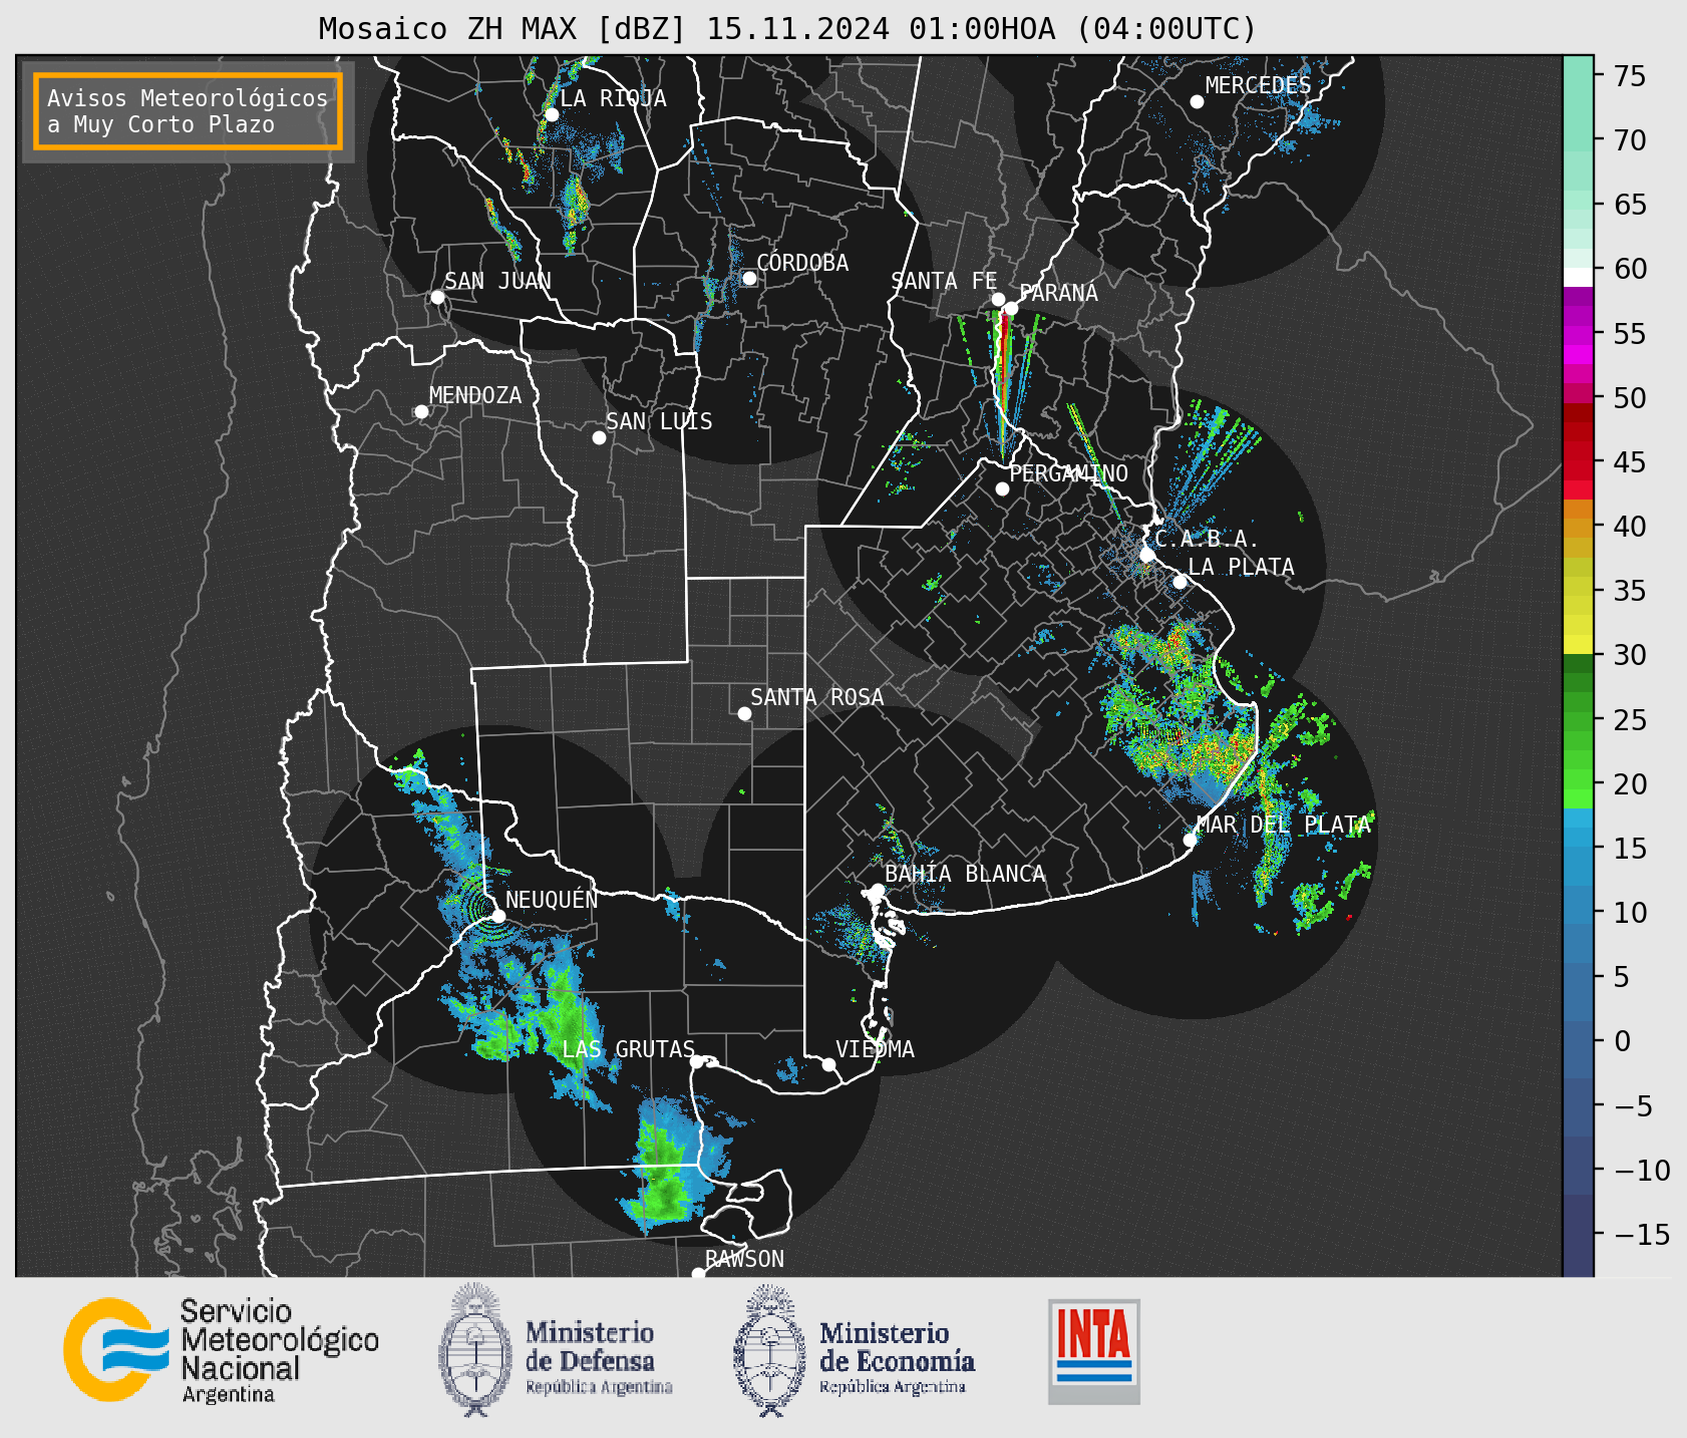Viewport: 1687px width, 1438px height.
Task: Click the 55 dBZ magenta color band
Action: point(1578,334)
